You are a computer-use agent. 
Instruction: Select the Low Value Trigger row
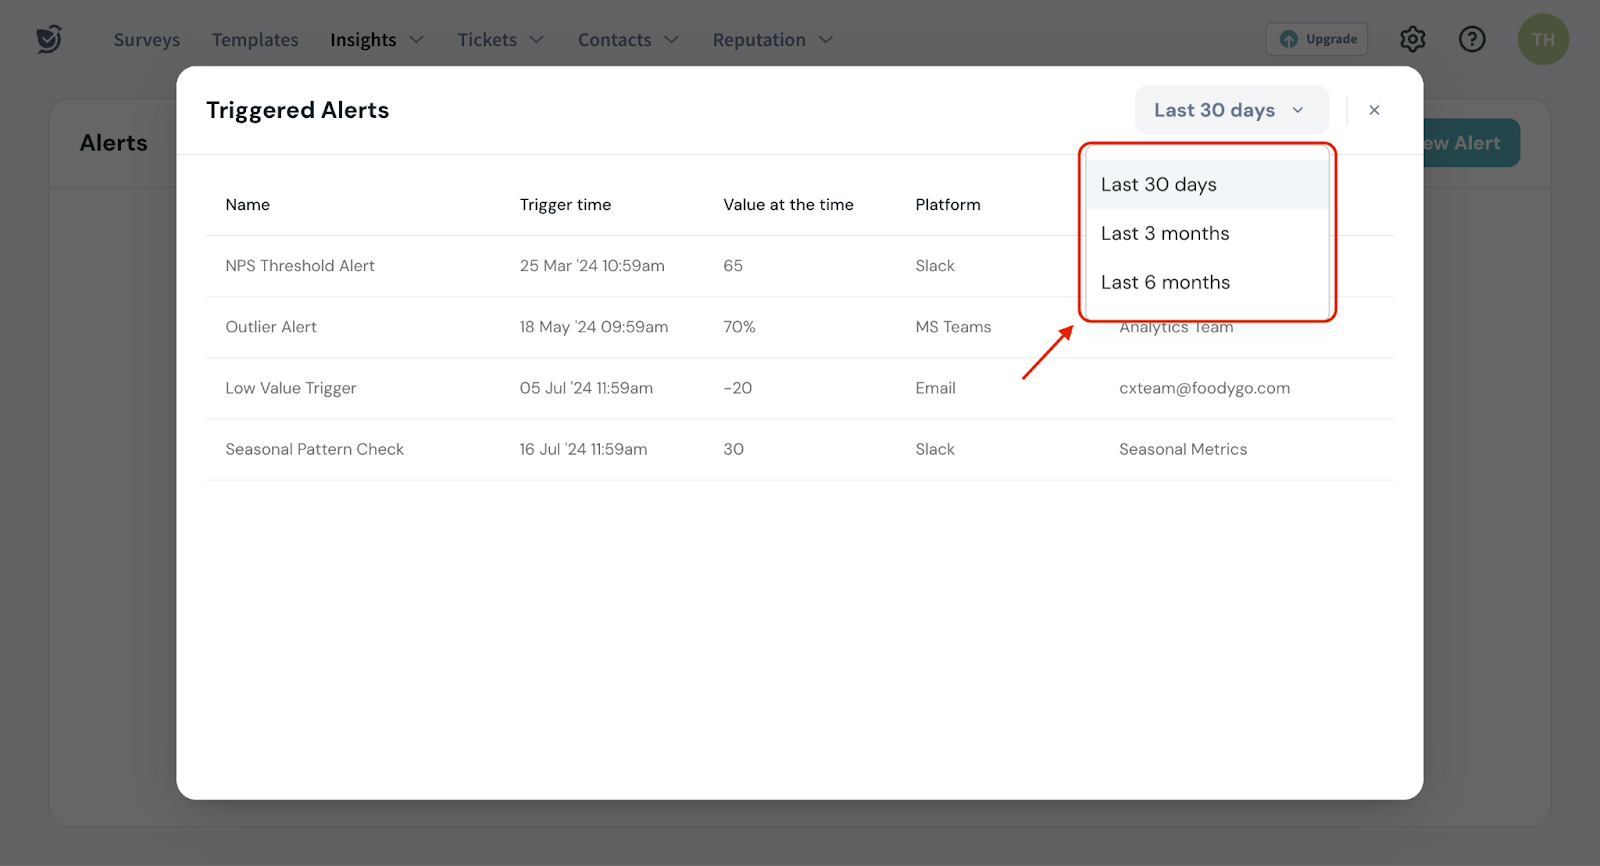291,388
